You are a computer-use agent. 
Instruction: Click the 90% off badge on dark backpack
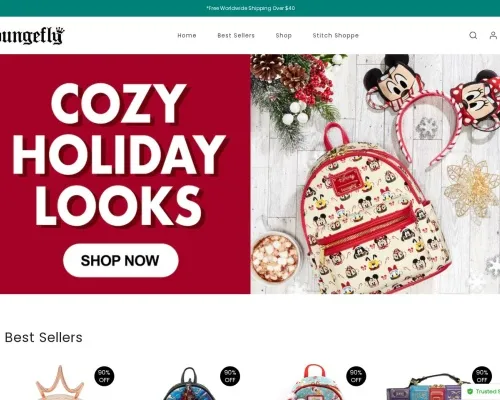(x=230, y=376)
